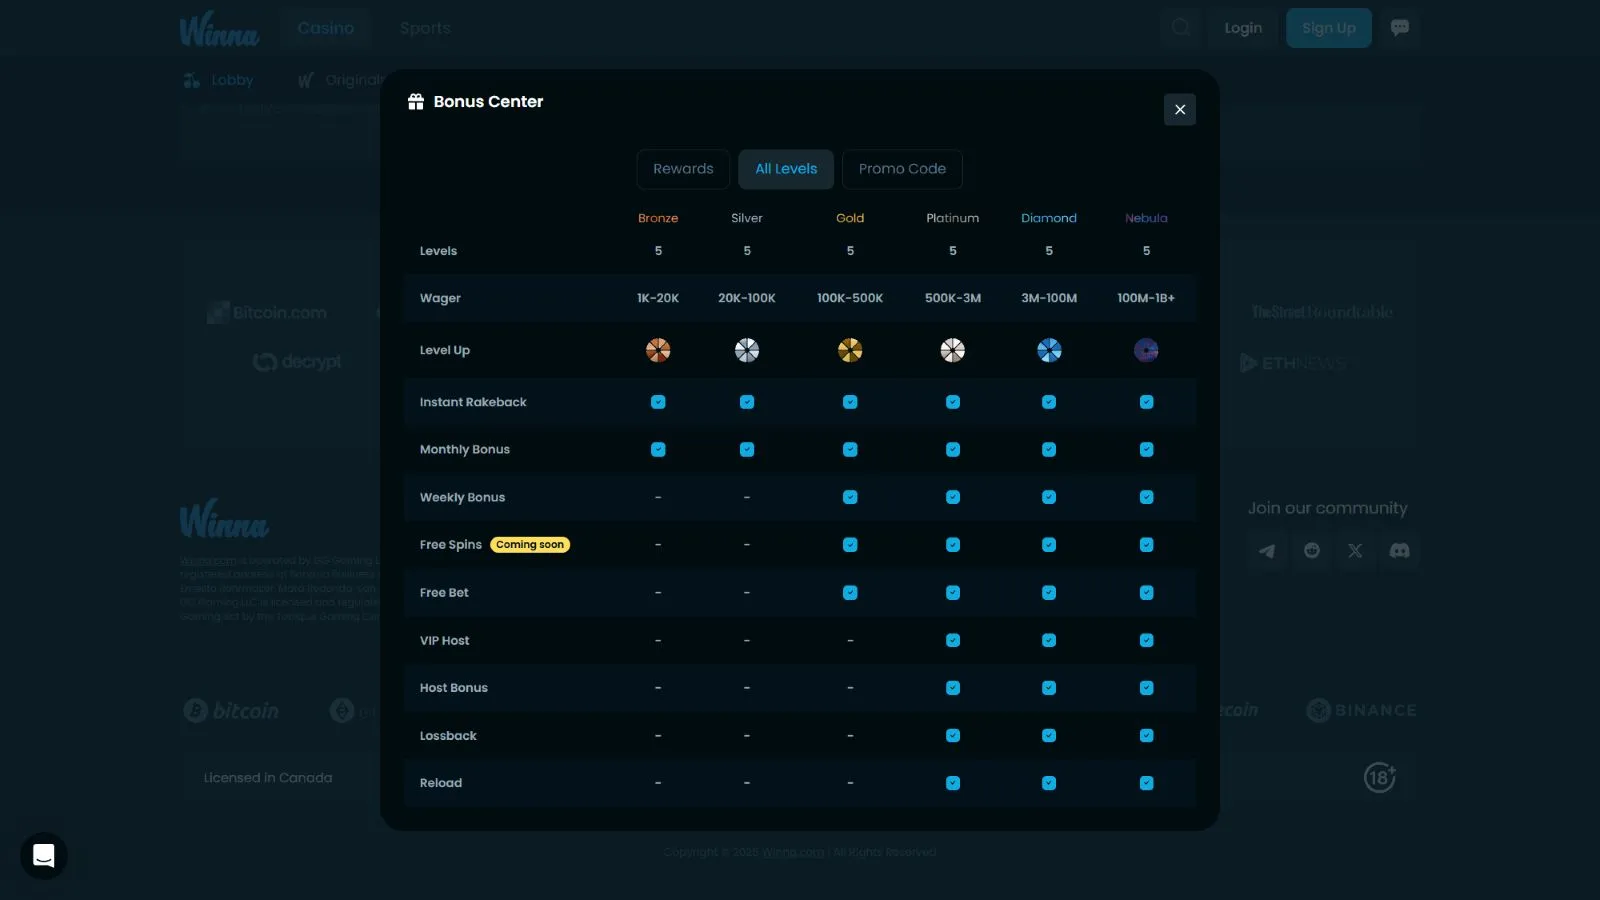This screenshot has height=900, width=1600.
Task: Close the Bonus Center dialog
Action: pyautogui.click(x=1180, y=110)
